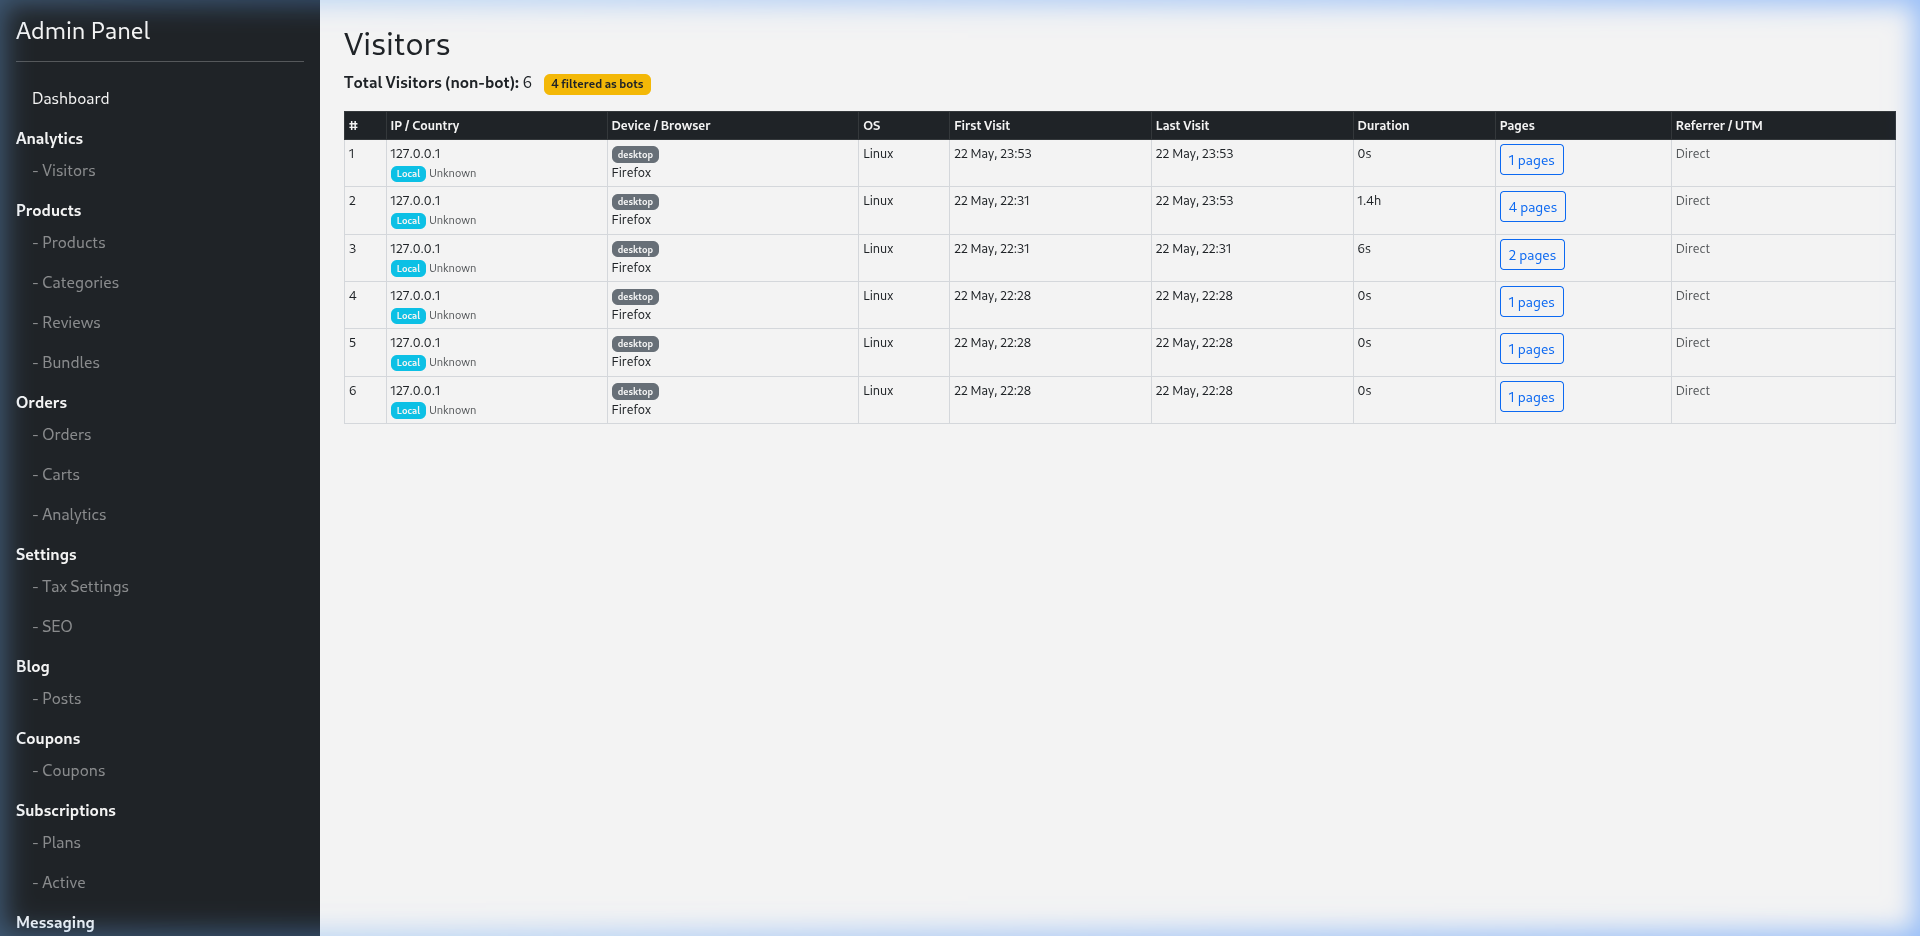The width and height of the screenshot is (1920, 936).
Task: Click IP 127.0.0.1 in row 3
Action: 415,249
